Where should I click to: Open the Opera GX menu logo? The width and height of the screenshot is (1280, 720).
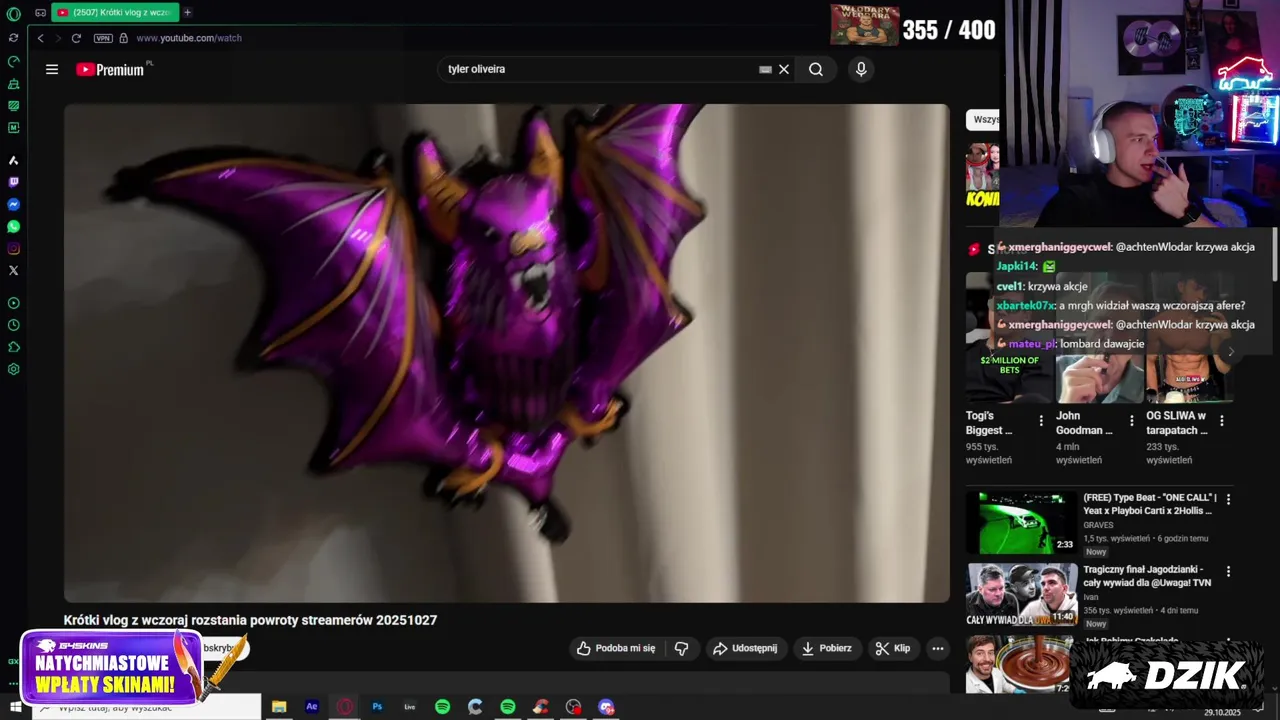click(x=13, y=14)
